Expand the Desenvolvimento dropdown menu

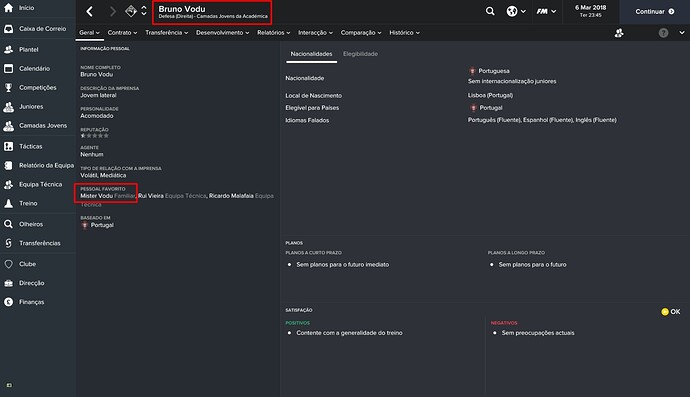pos(223,33)
